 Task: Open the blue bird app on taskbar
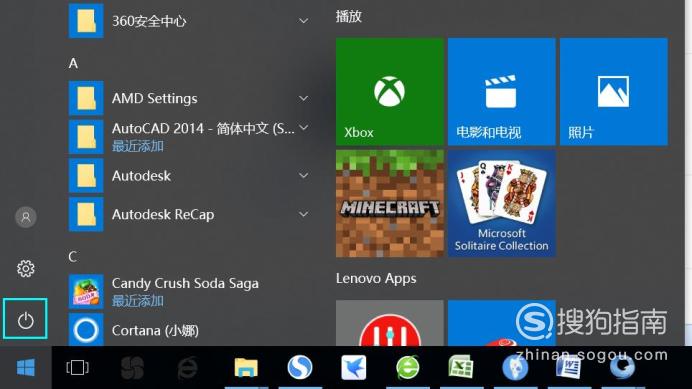(x=354, y=367)
